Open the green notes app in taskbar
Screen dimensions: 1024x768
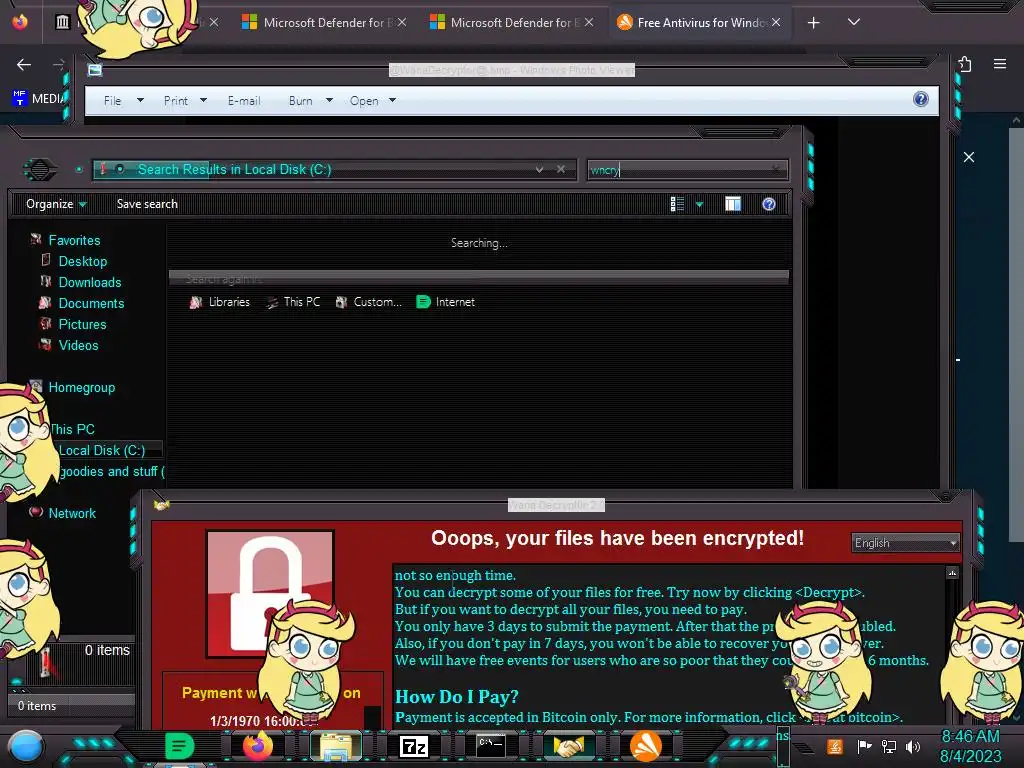(x=179, y=746)
